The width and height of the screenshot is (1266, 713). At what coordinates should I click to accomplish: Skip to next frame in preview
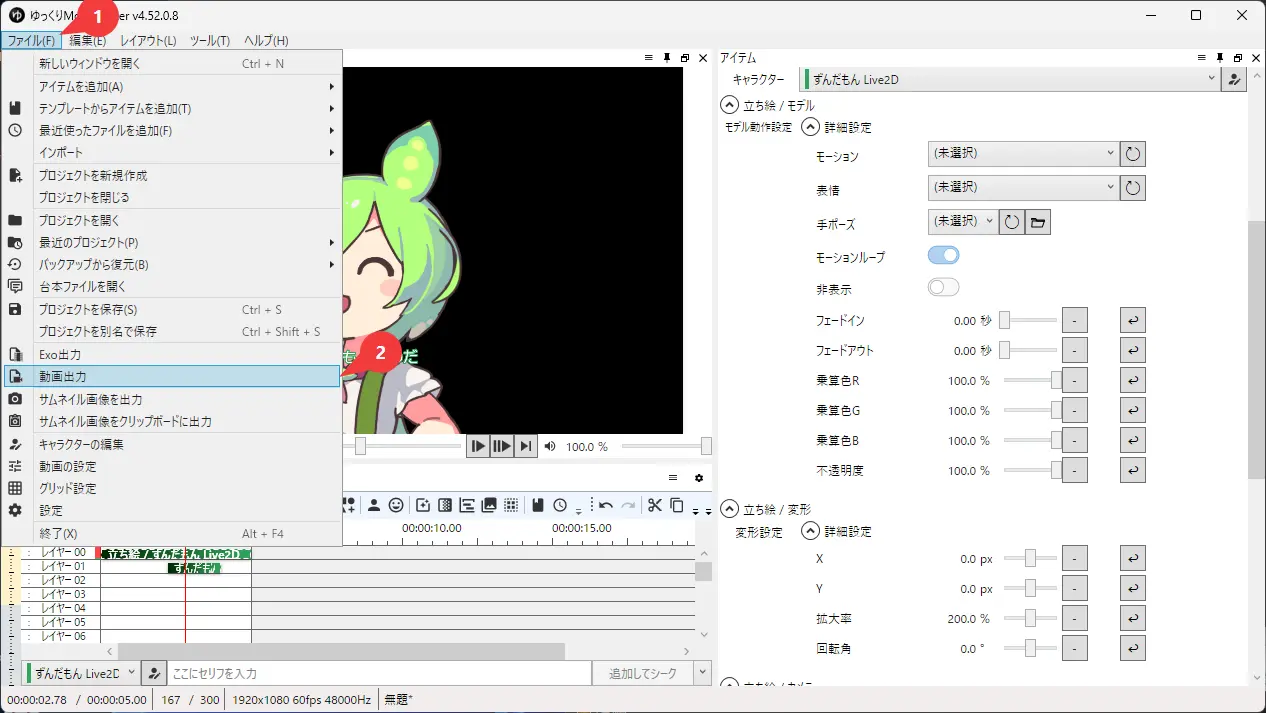point(526,446)
